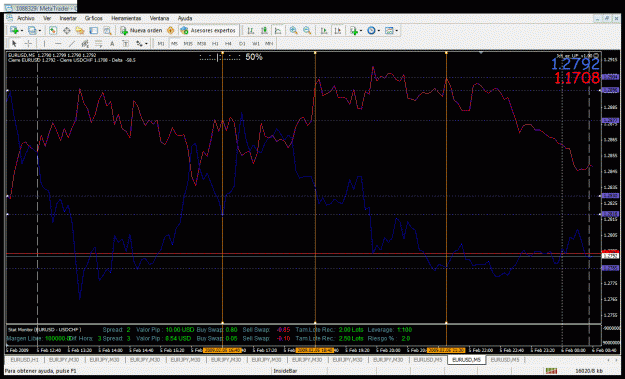The width and height of the screenshot is (625, 379).
Task: Select the arrow cursor tool
Action: [x=14, y=43]
